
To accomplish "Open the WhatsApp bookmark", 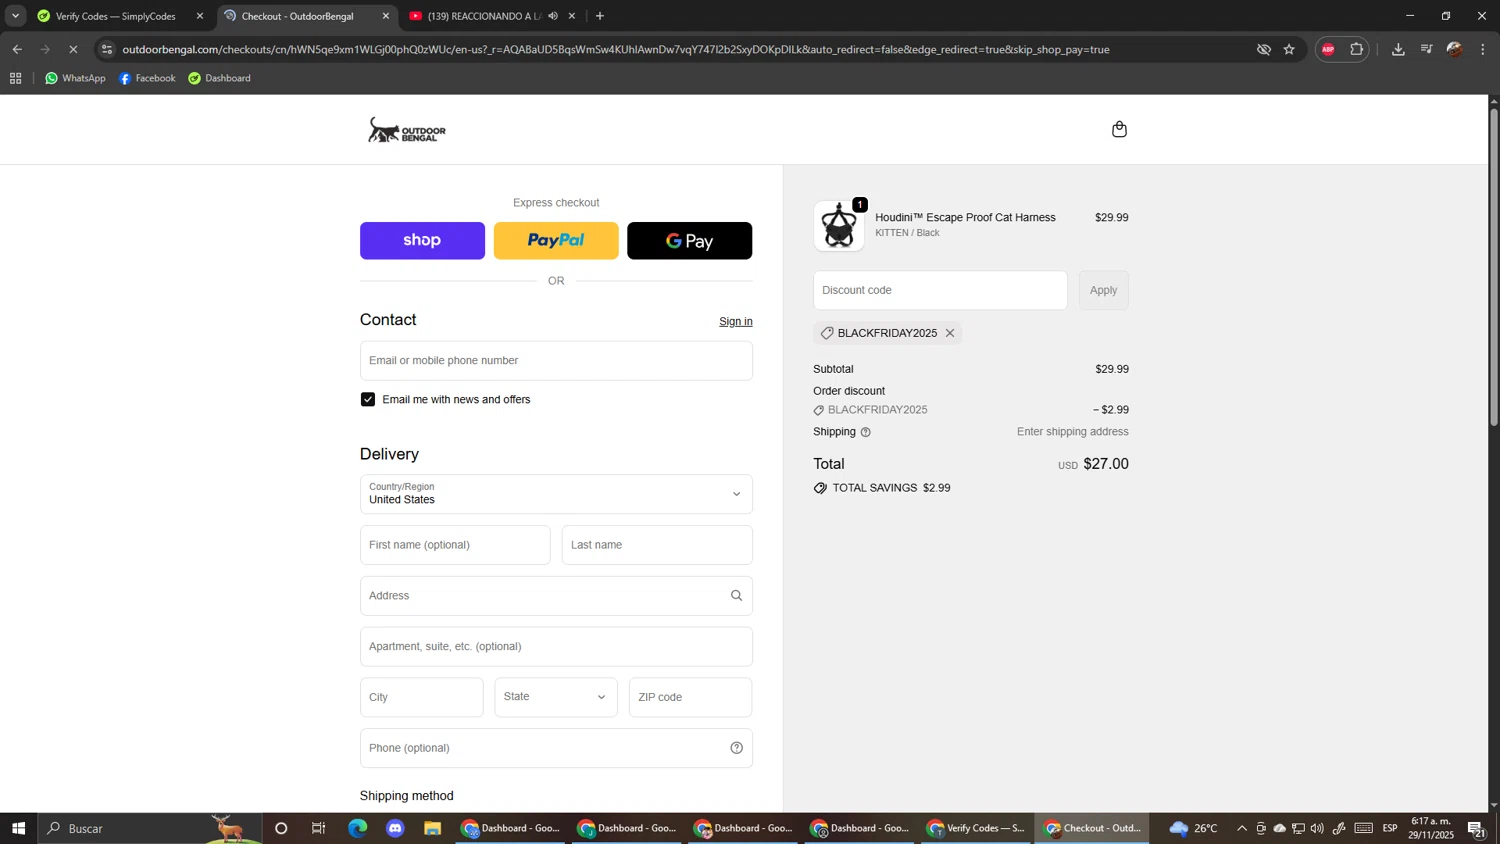I will [75, 78].
